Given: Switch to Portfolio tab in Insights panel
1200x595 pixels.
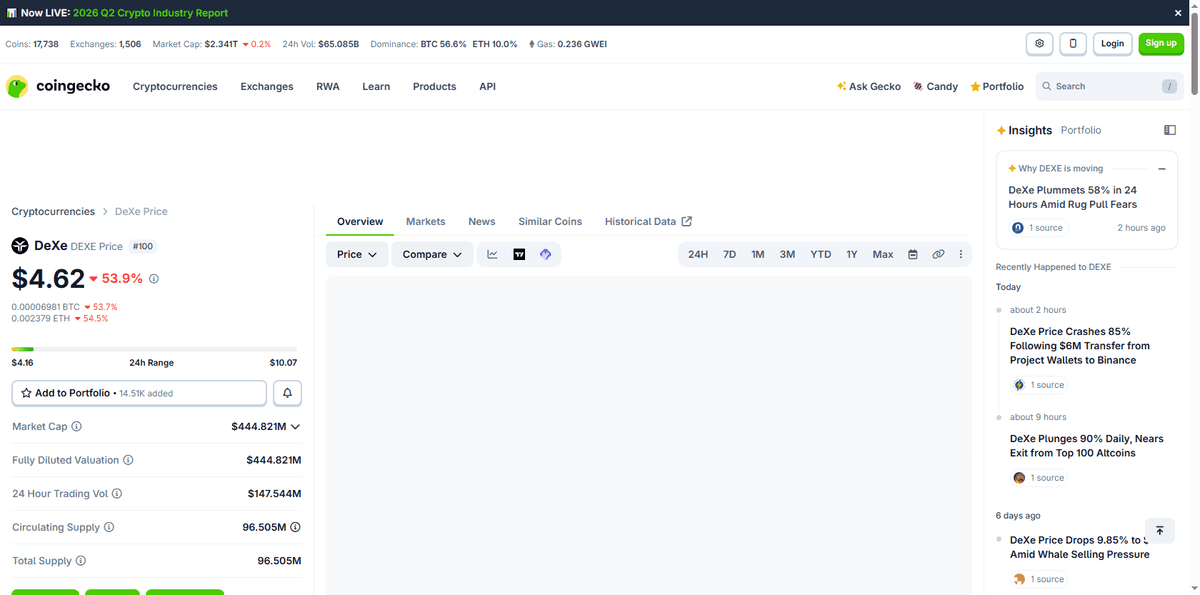Looking at the screenshot, I should pos(1081,131).
